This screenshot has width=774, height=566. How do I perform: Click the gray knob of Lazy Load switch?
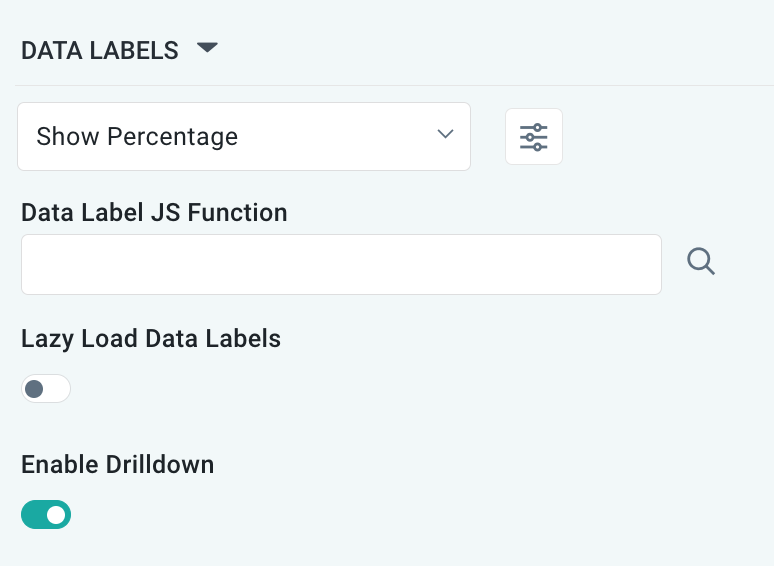35,389
